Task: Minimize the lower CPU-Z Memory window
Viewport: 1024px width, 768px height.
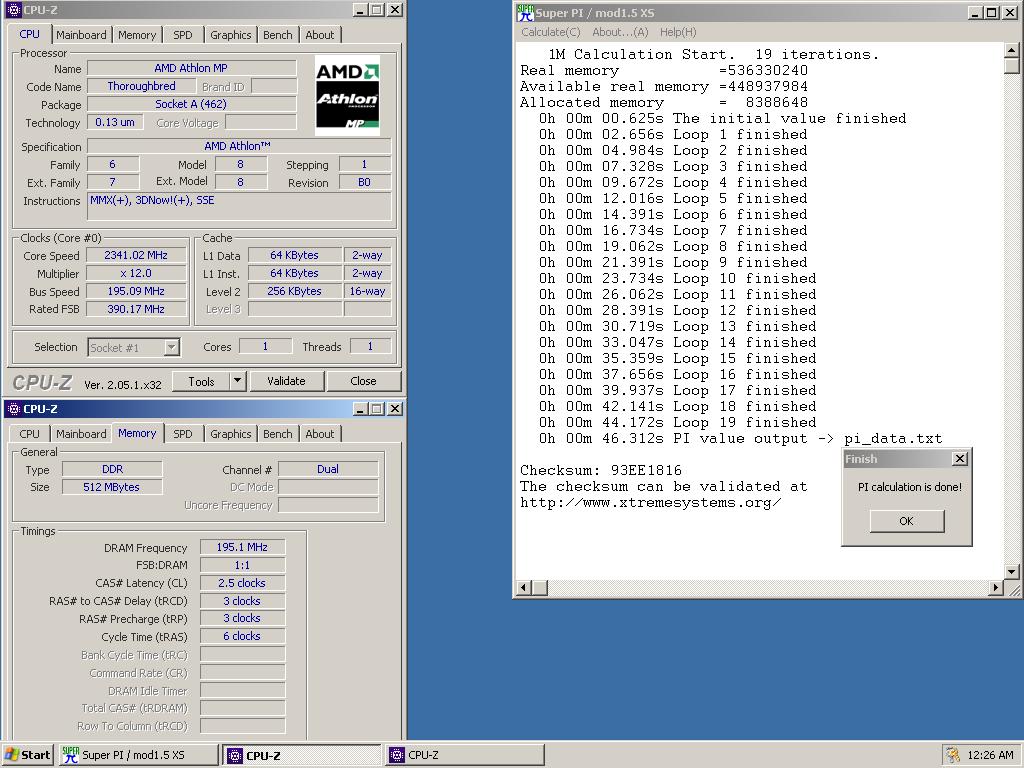Action: (x=360, y=409)
